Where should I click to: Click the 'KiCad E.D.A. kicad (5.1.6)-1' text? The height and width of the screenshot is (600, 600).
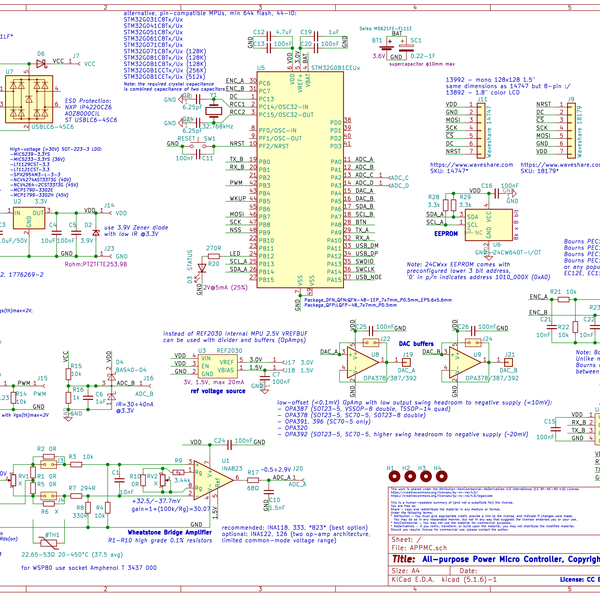tap(444, 579)
